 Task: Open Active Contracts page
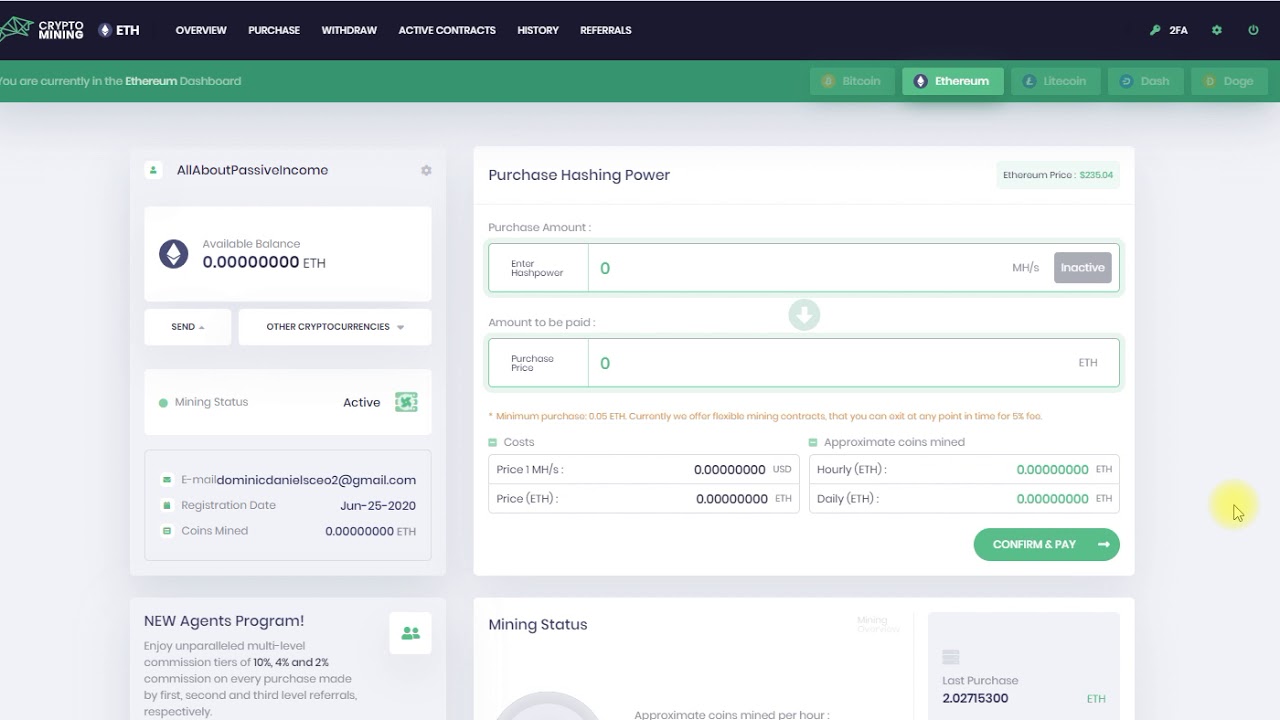(447, 30)
